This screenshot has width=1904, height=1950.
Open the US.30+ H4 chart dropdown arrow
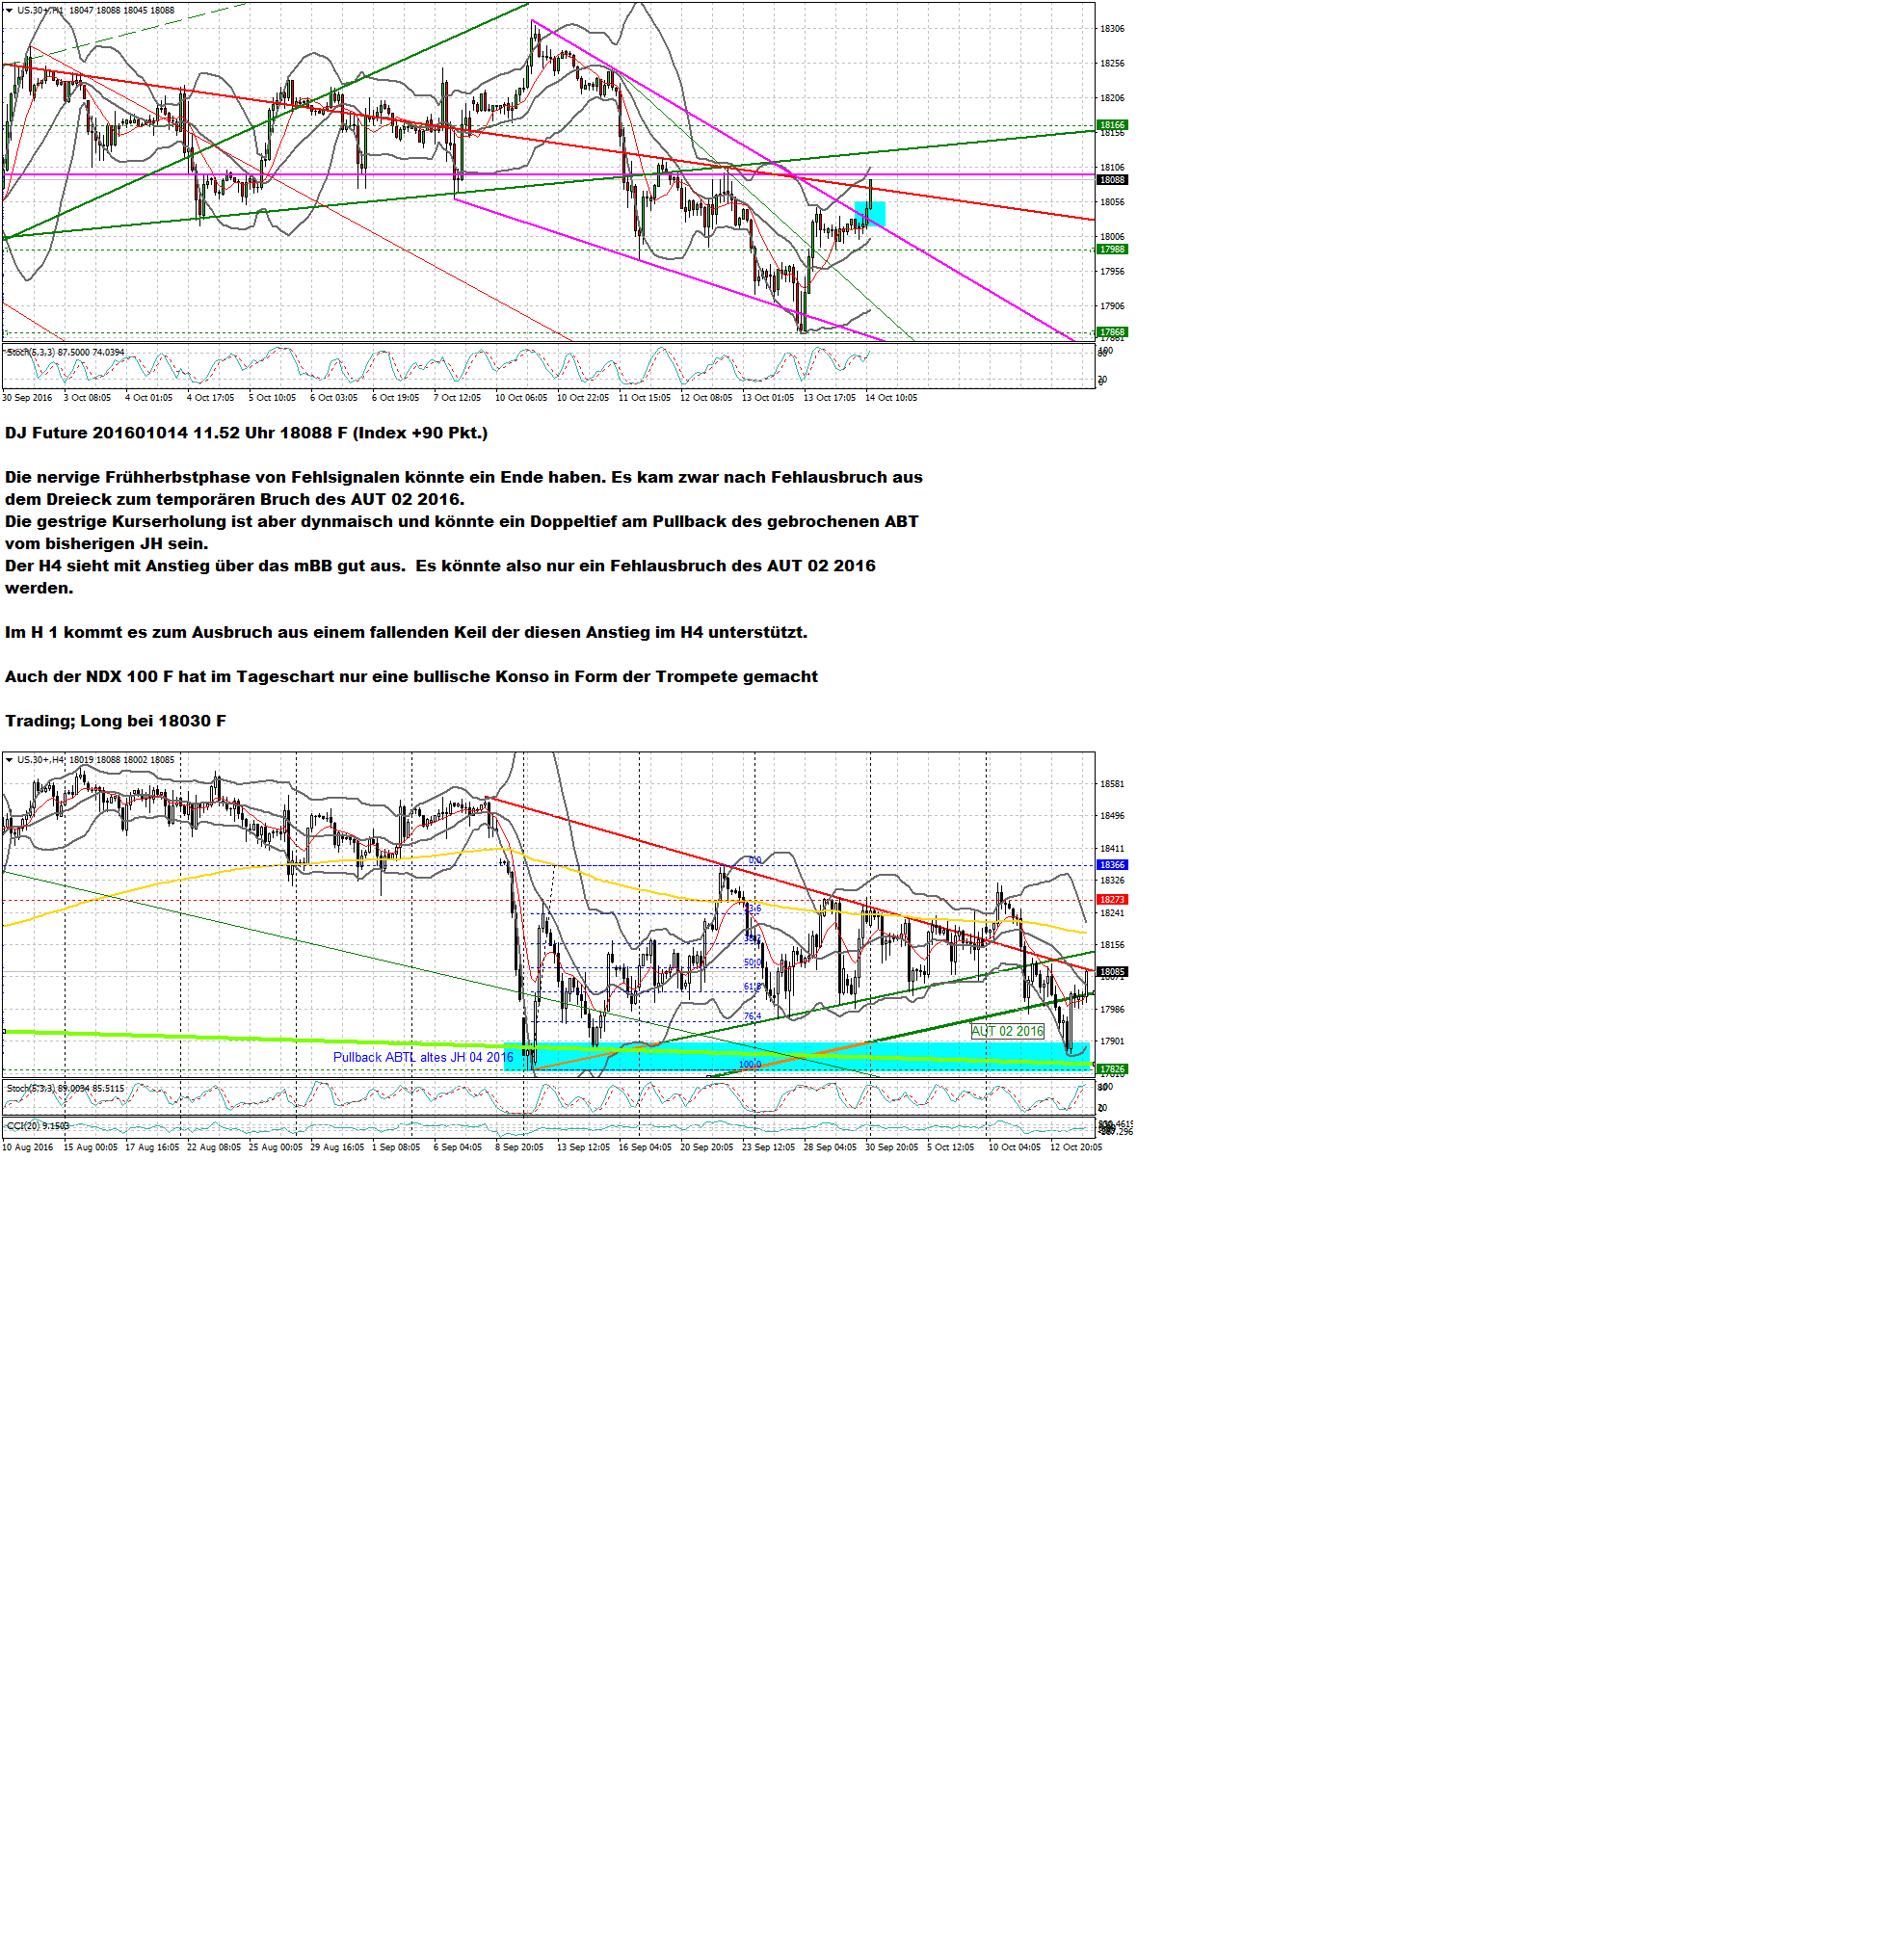(x=9, y=760)
